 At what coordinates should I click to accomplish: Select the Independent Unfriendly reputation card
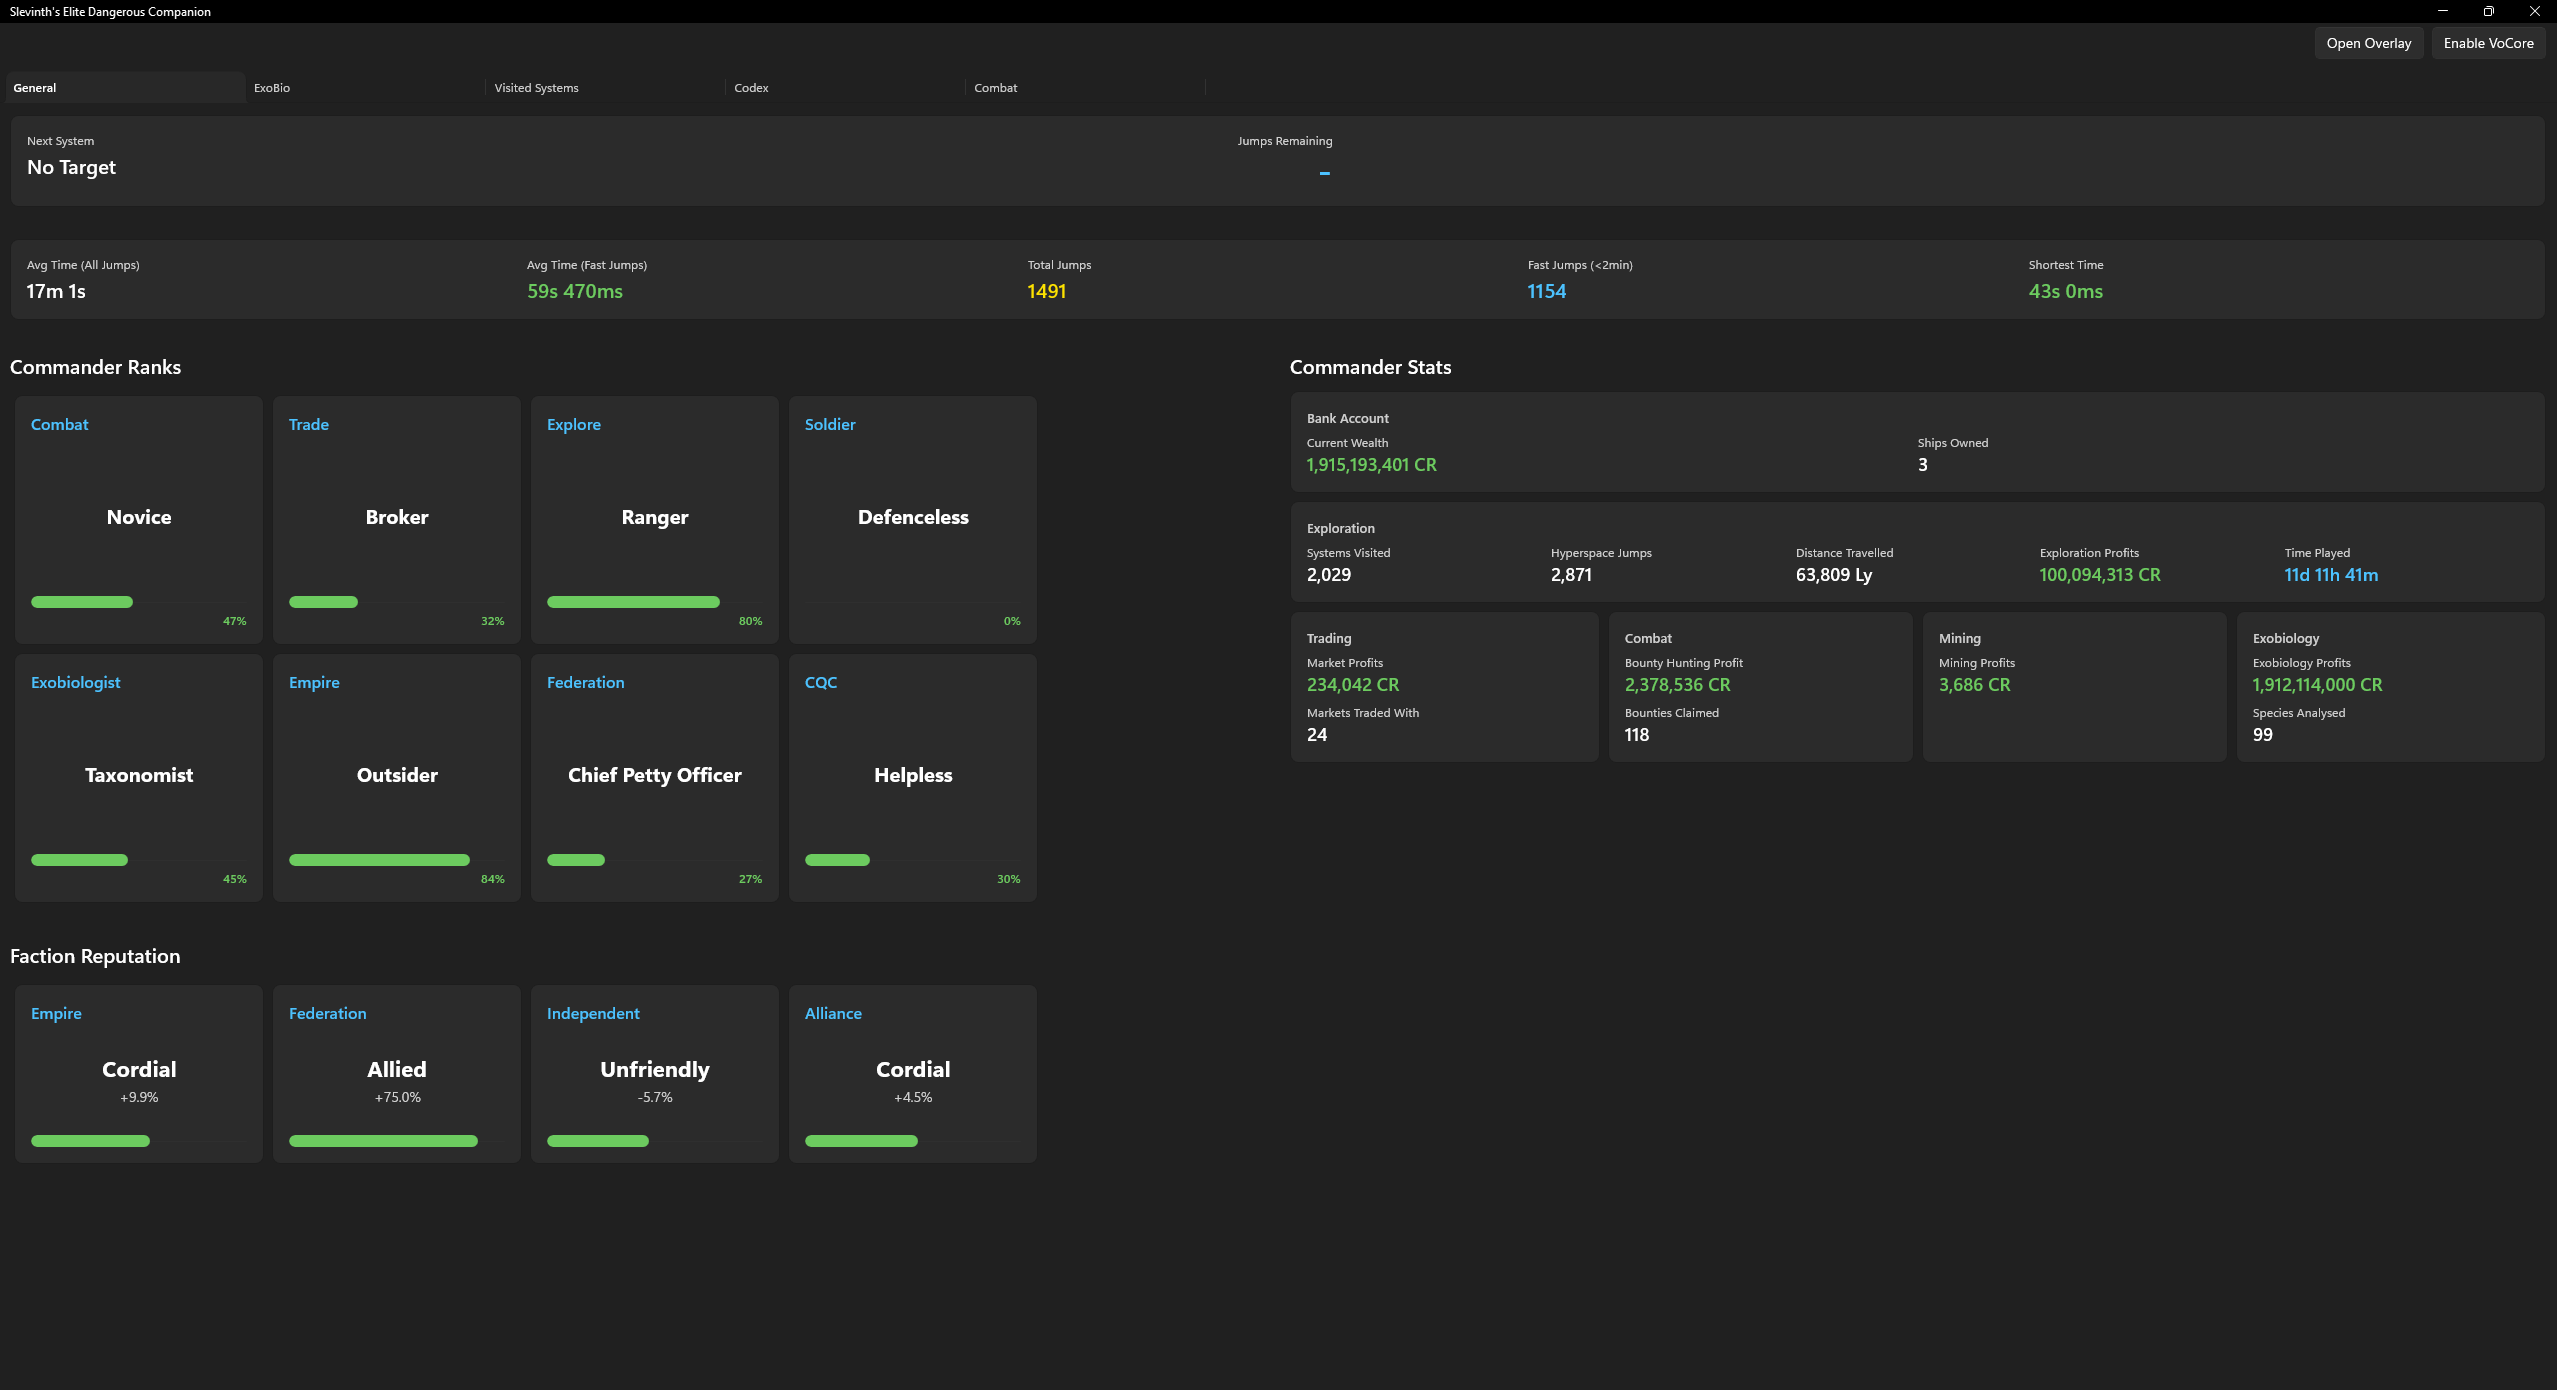pos(654,1073)
